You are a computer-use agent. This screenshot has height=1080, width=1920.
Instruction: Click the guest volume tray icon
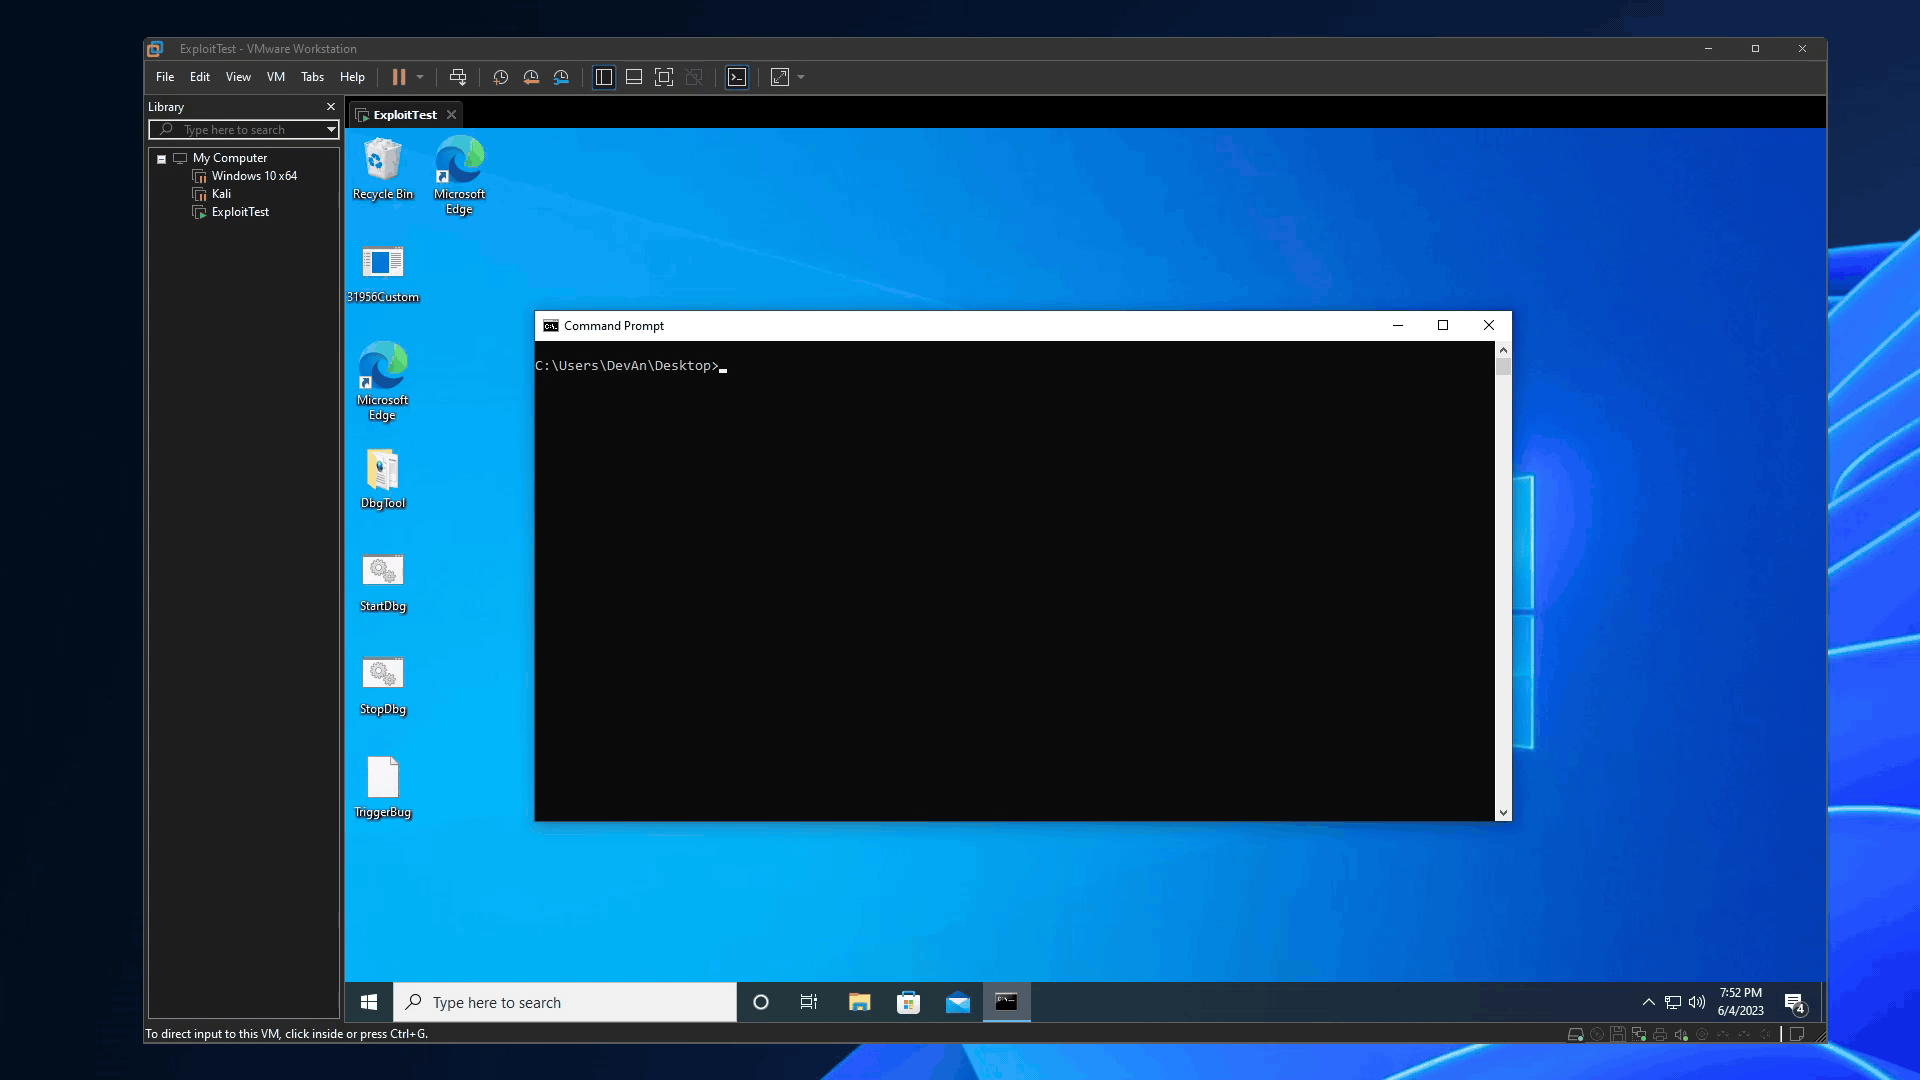tap(1697, 1002)
